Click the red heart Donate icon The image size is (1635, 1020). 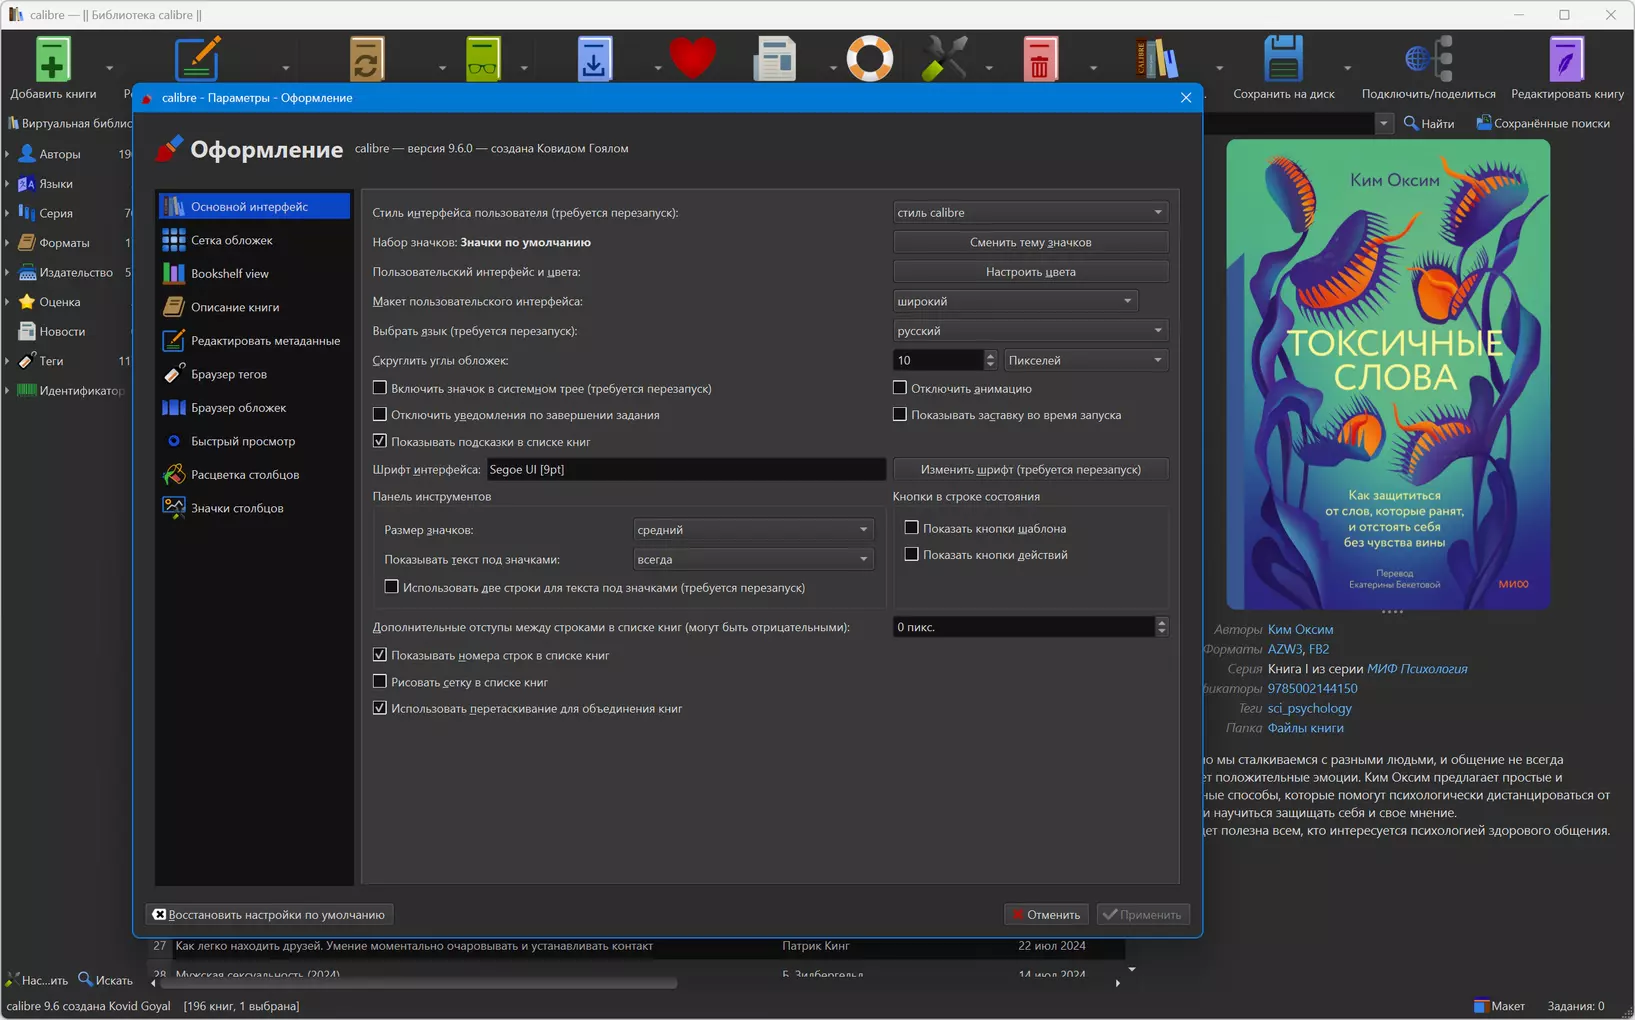pyautogui.click(x=692, y=58)
